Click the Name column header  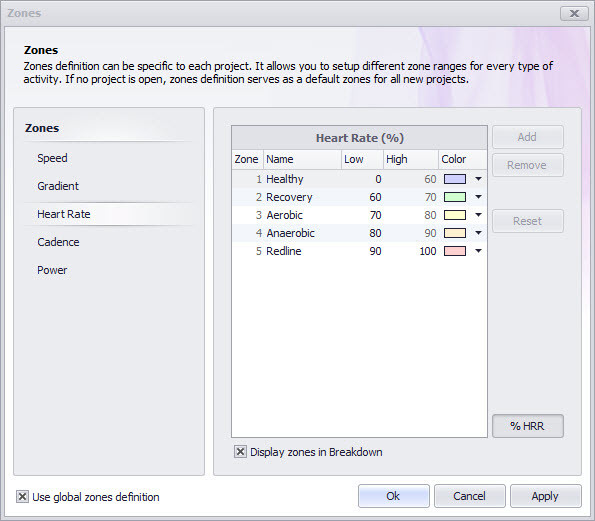(302, 159)
